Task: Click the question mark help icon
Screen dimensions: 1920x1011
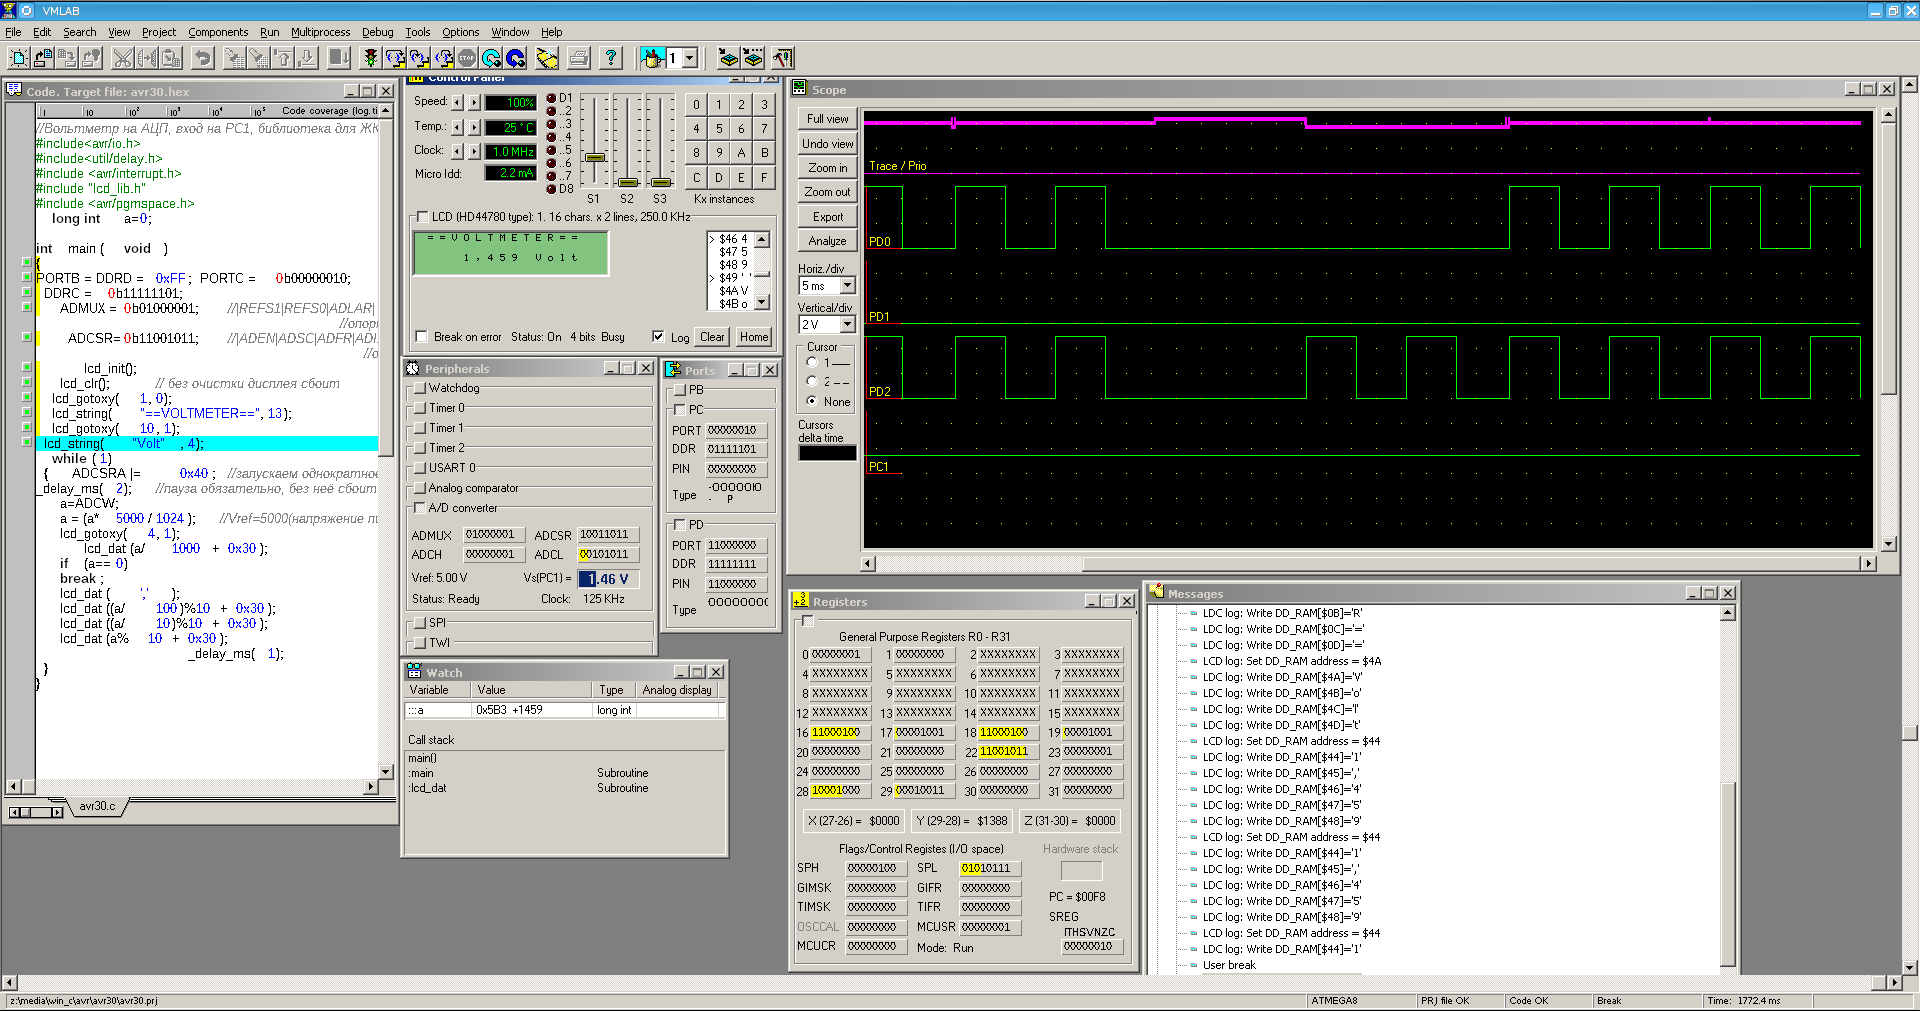Action: [610, 58]
